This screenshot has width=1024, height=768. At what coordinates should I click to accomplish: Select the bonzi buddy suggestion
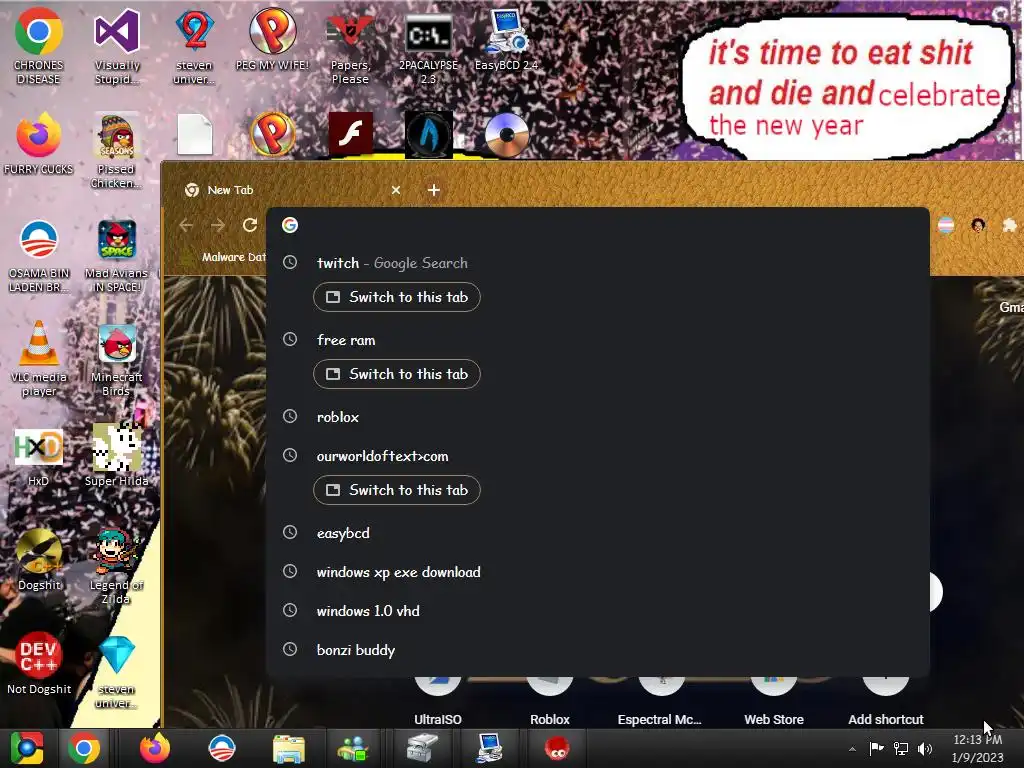pyautogui.click(x=598, y=650)
